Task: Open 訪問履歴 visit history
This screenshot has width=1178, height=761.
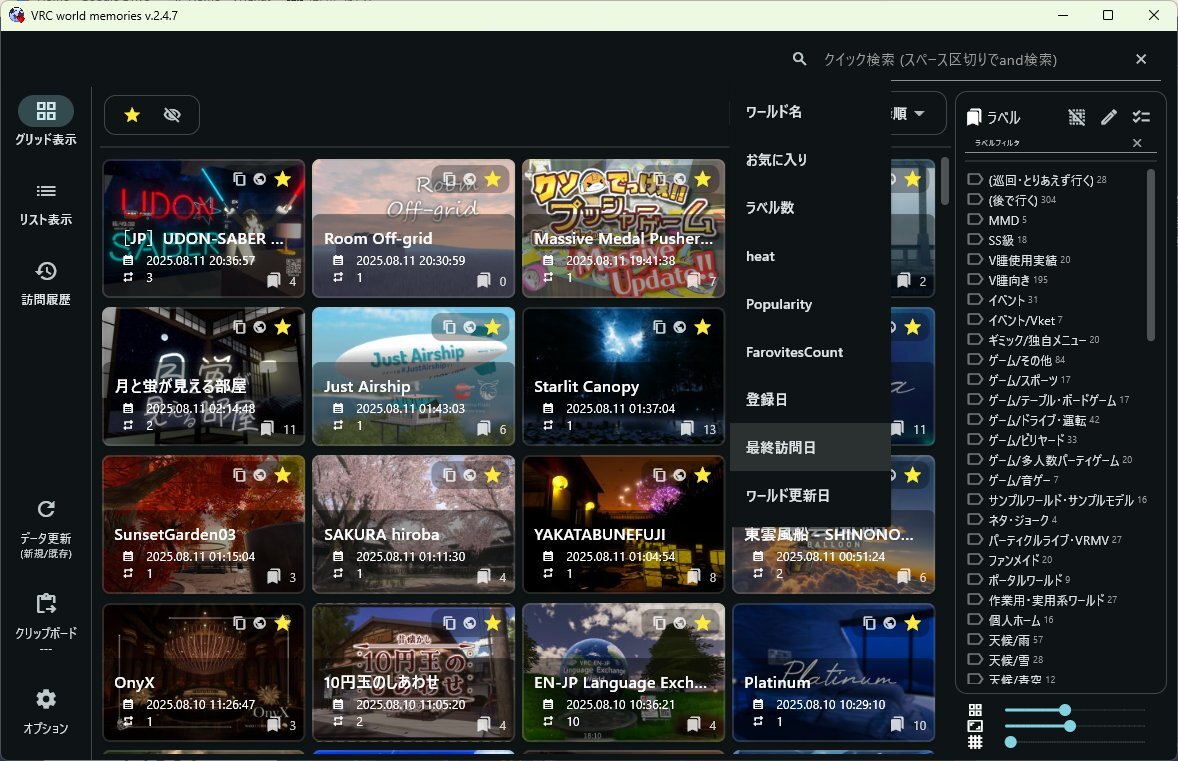Action: click(x=46, y=283)
